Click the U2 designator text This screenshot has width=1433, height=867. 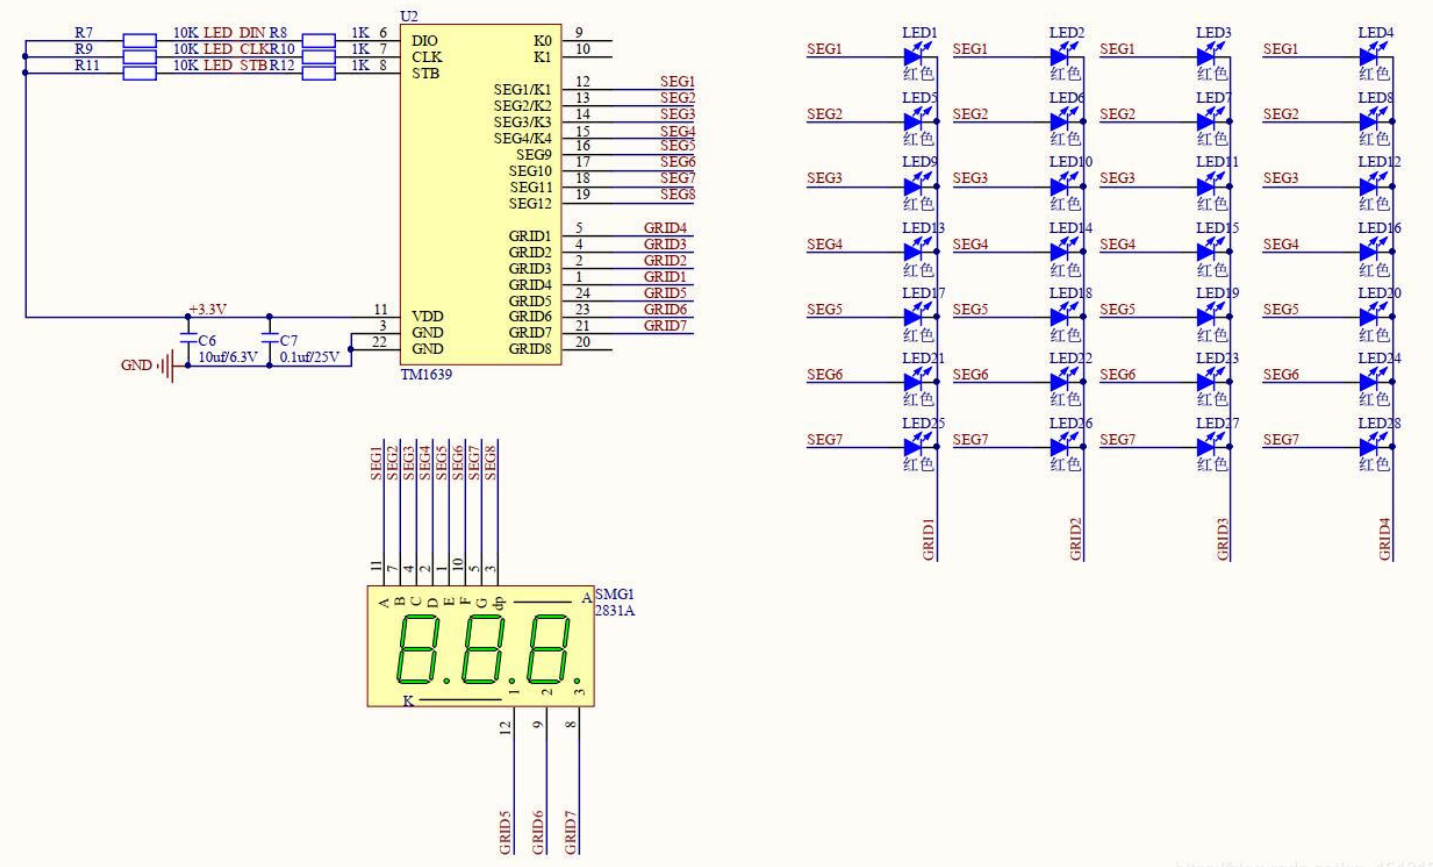(408, 17)
